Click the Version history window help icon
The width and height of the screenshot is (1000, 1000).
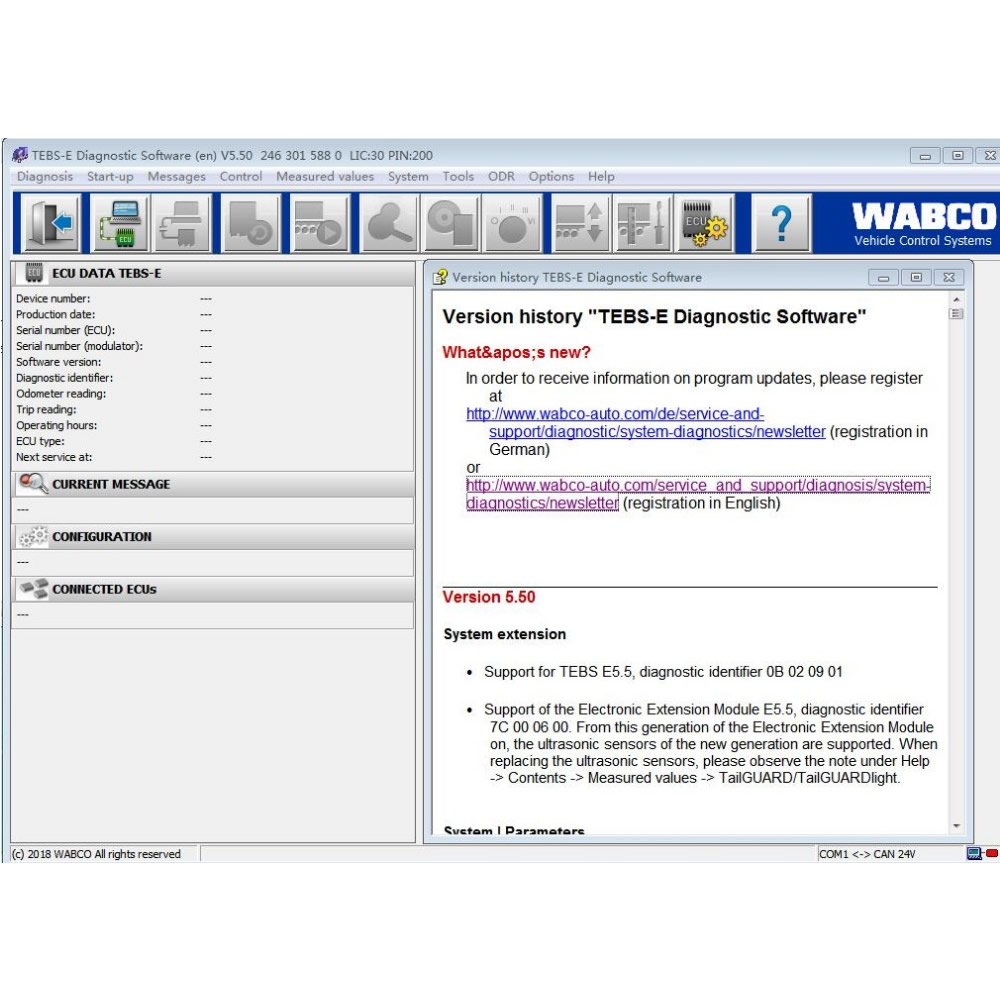coord(440,277)
